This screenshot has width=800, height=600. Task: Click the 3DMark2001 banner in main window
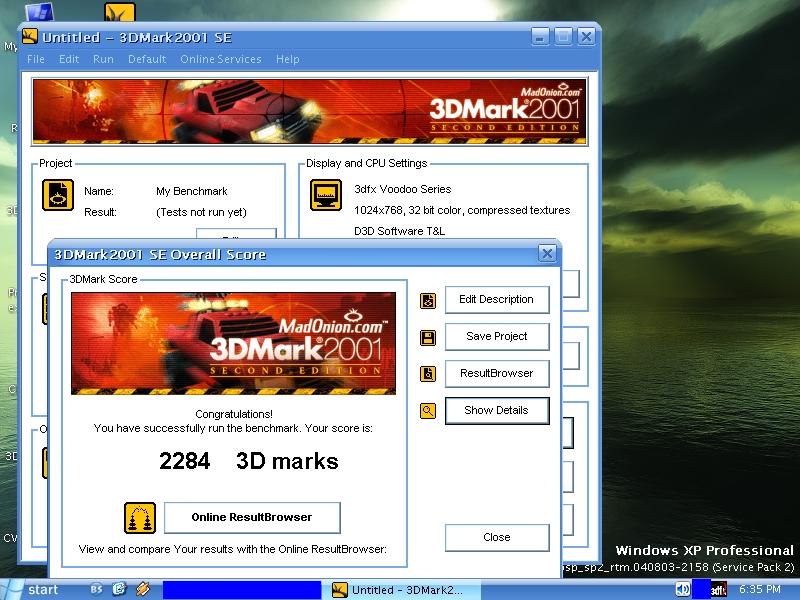pyautogui.click(x=309, y=111)
